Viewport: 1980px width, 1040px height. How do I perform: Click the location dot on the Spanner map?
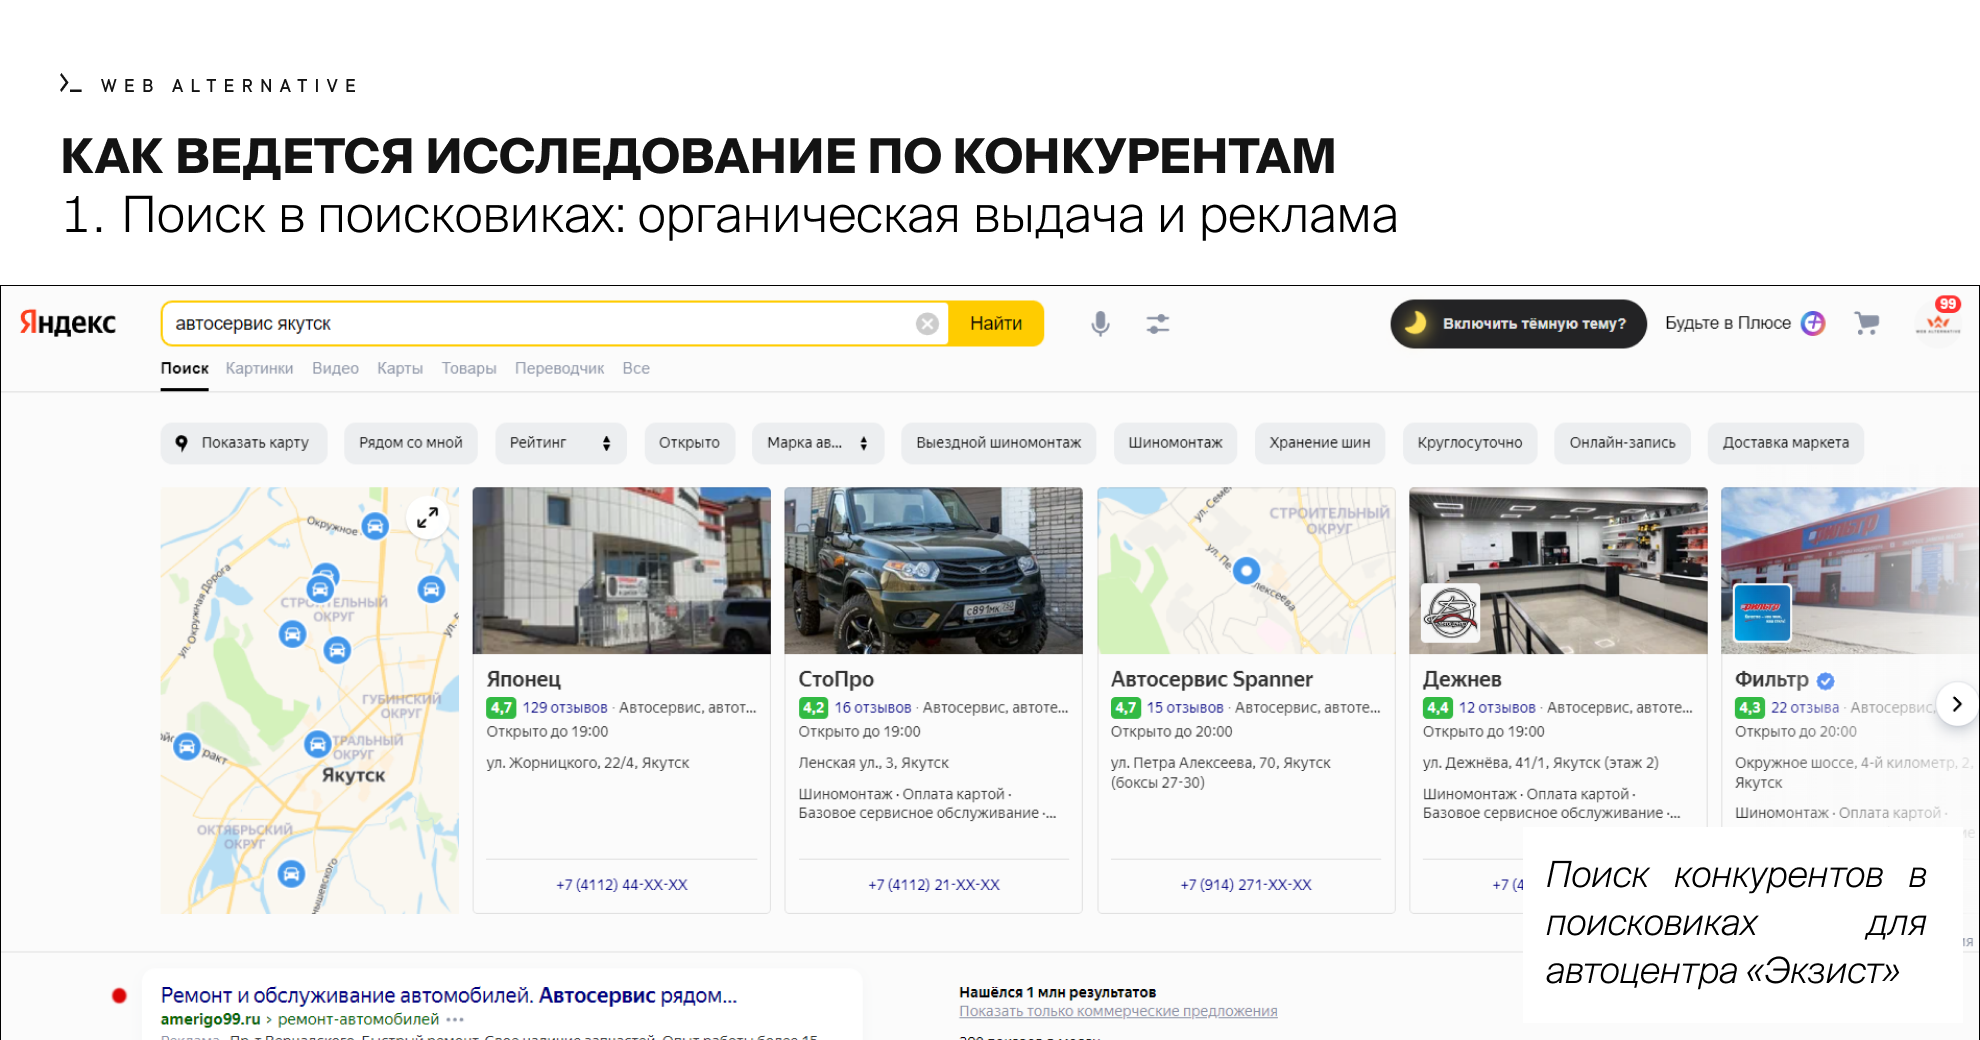click(x=1246, y=570)
